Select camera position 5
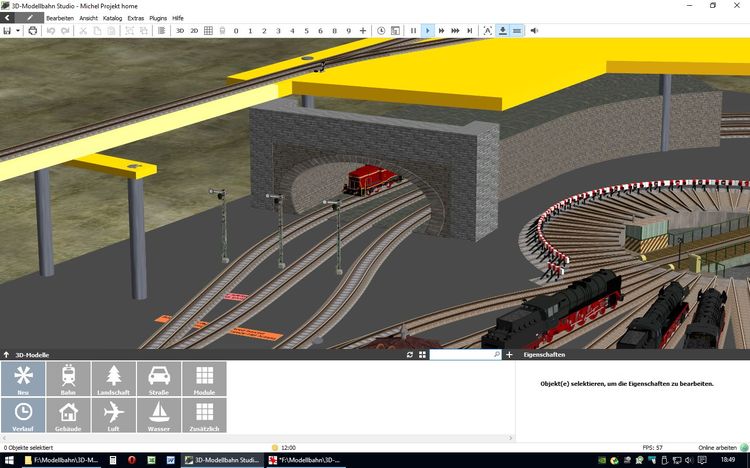This screenshot has width=750, height=468. click(x=307, y=31)
